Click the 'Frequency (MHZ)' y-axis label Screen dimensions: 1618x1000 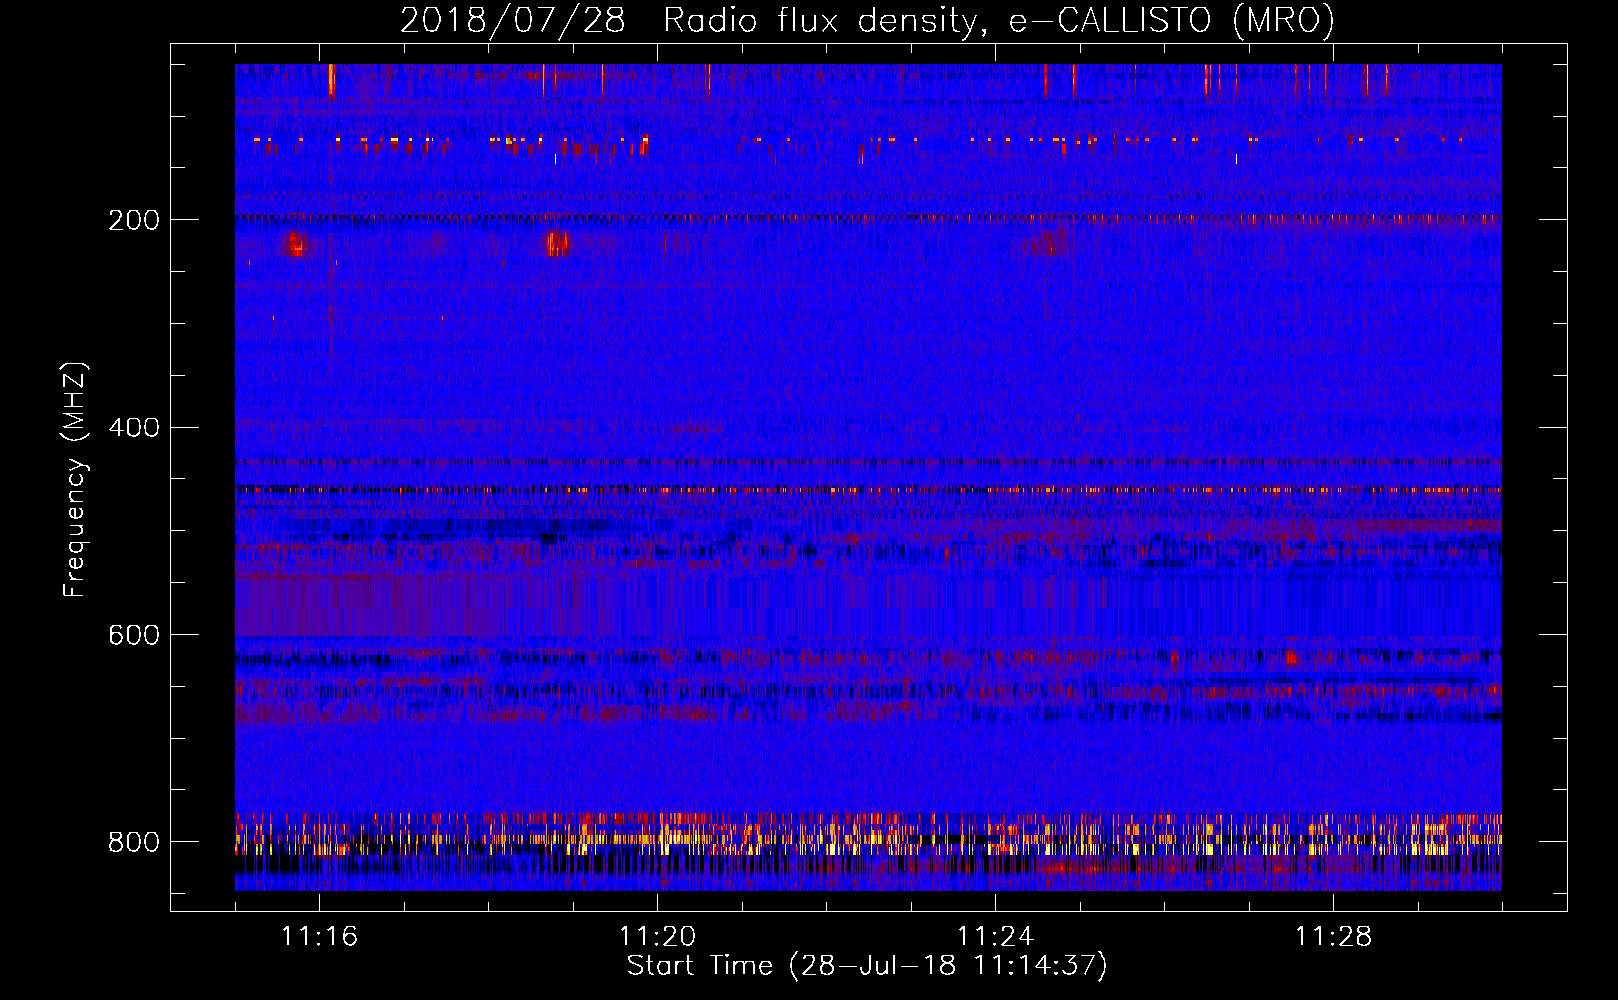75,479
